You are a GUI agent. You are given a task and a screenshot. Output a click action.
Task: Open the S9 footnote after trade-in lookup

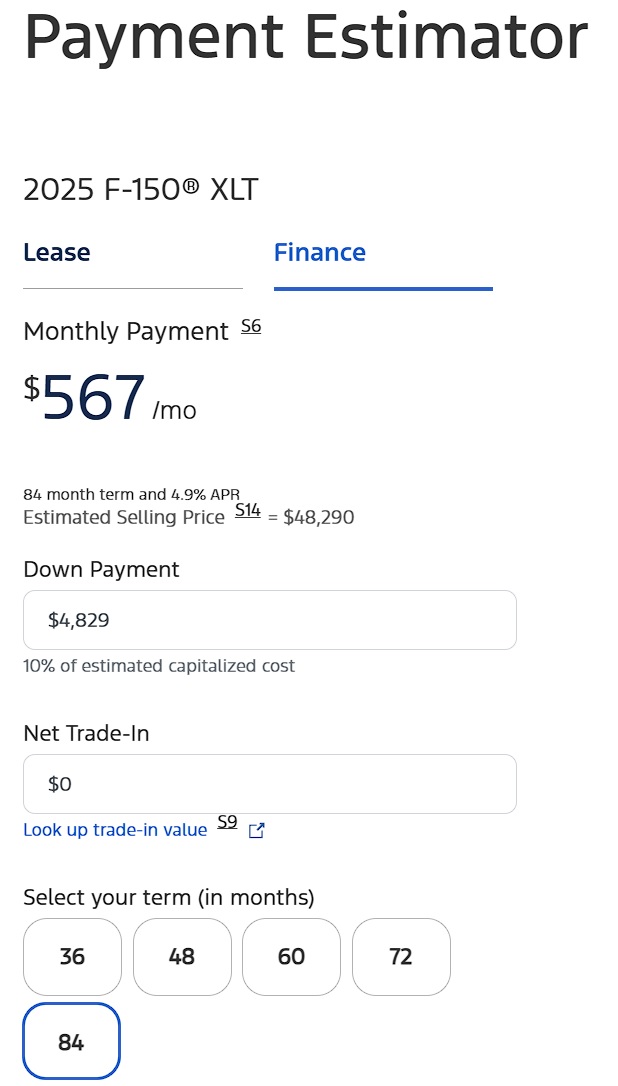click(x=227, y=823)
